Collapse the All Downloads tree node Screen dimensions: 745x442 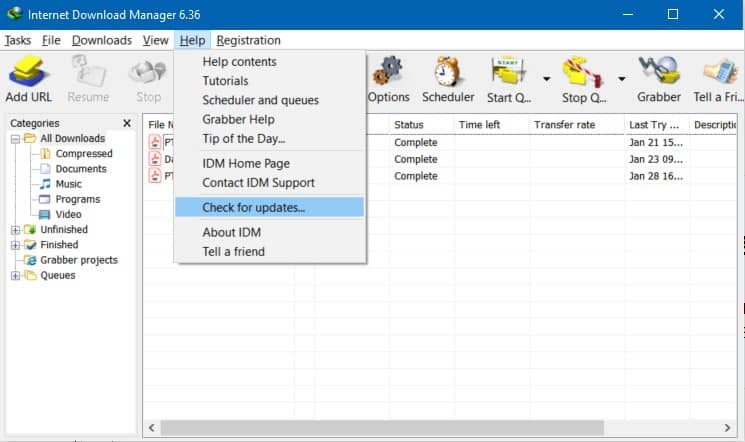click(x=15, y=139)
